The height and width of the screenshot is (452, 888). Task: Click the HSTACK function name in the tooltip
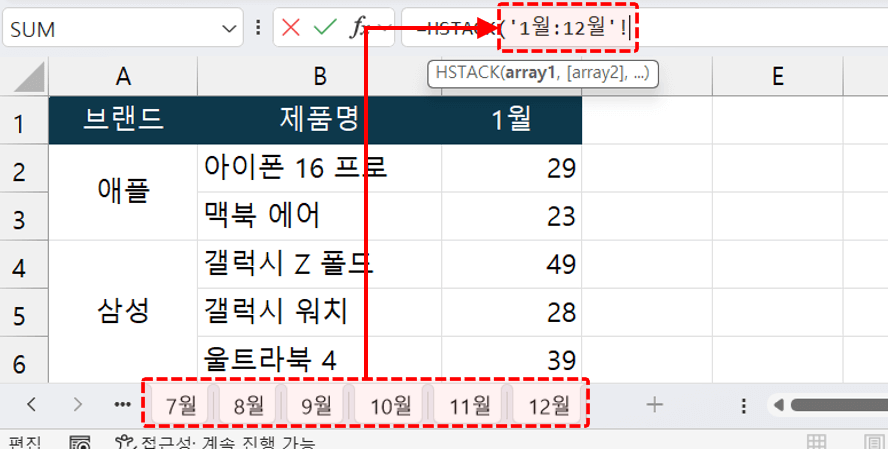tap(467, 74)
